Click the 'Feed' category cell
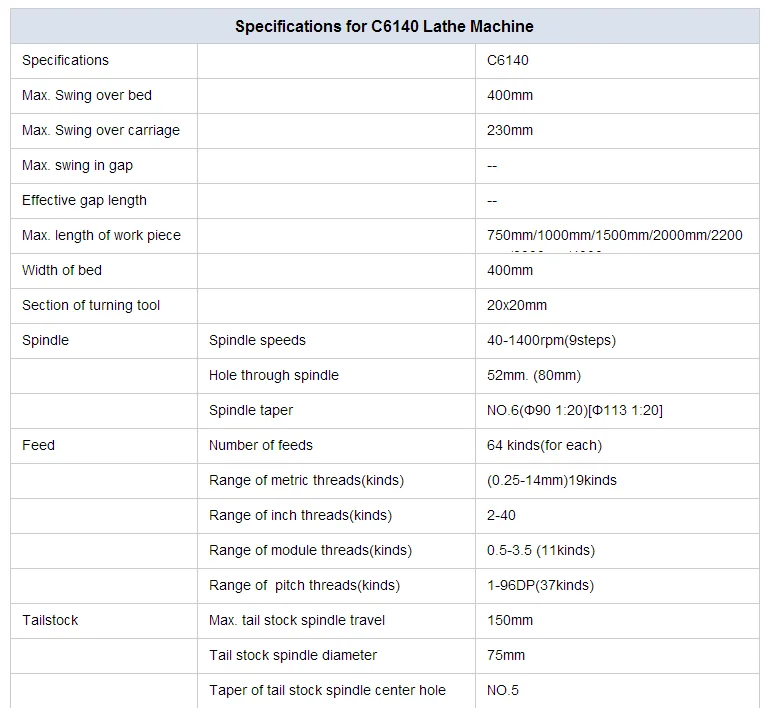Screen dimensions: 771x708 (38, 445)
